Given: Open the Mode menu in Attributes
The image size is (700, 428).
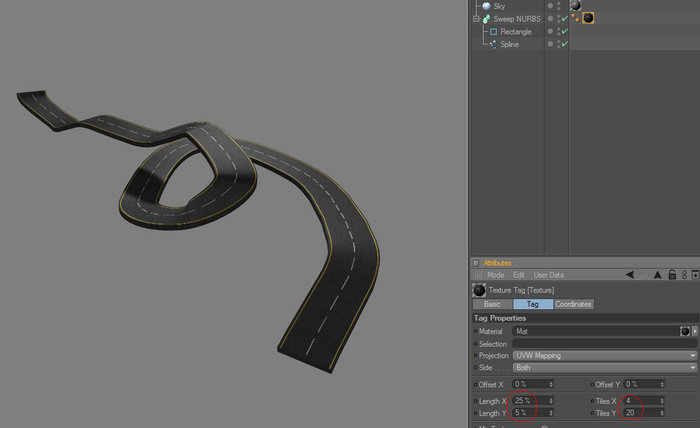Looking at the screenshot, I should (496, 275).
